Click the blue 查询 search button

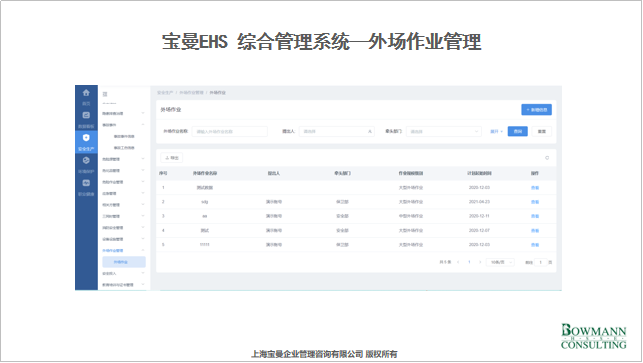(x=518, y=131)
